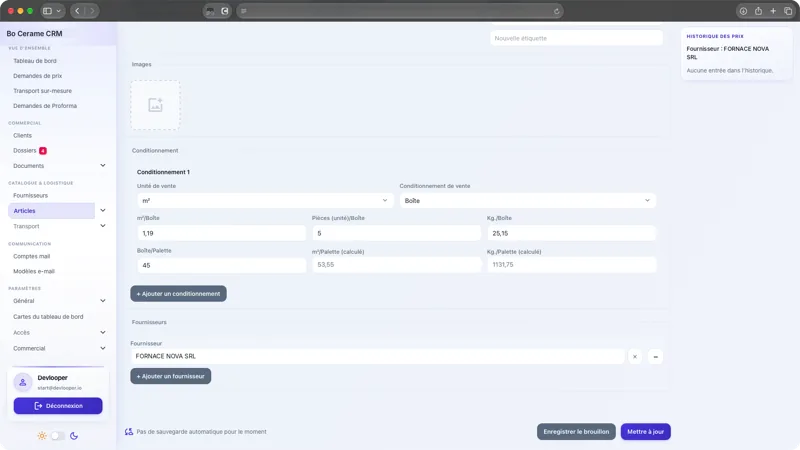The width and height of the screenshot is (800, 450).
Task: Open the Fournisseurs page
Action: [31, 195]
